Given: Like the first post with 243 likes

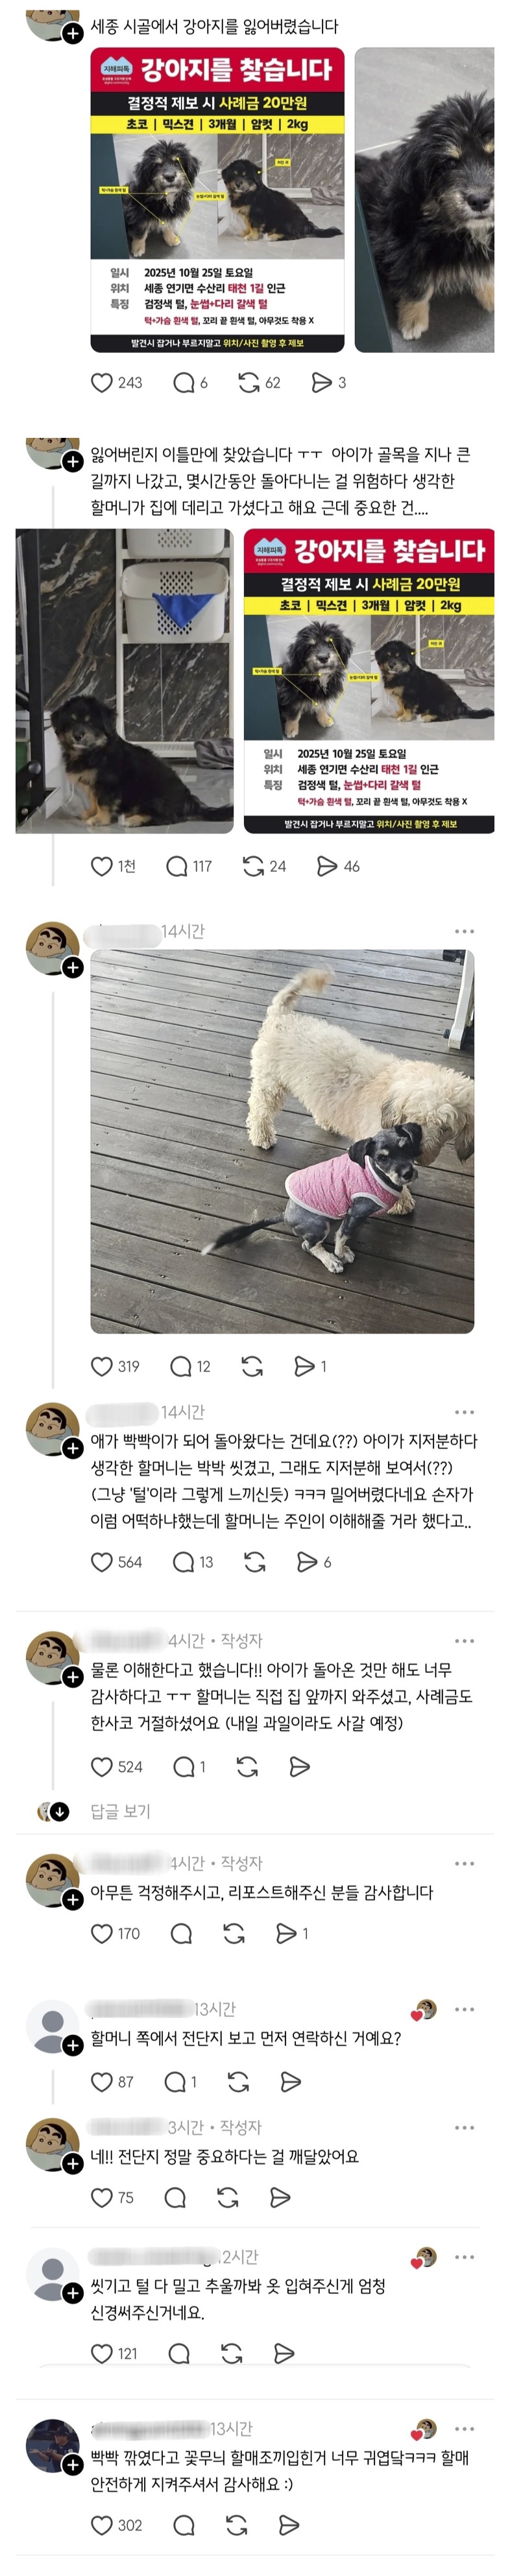Looking at the screenshot, I should click(102, 382).
